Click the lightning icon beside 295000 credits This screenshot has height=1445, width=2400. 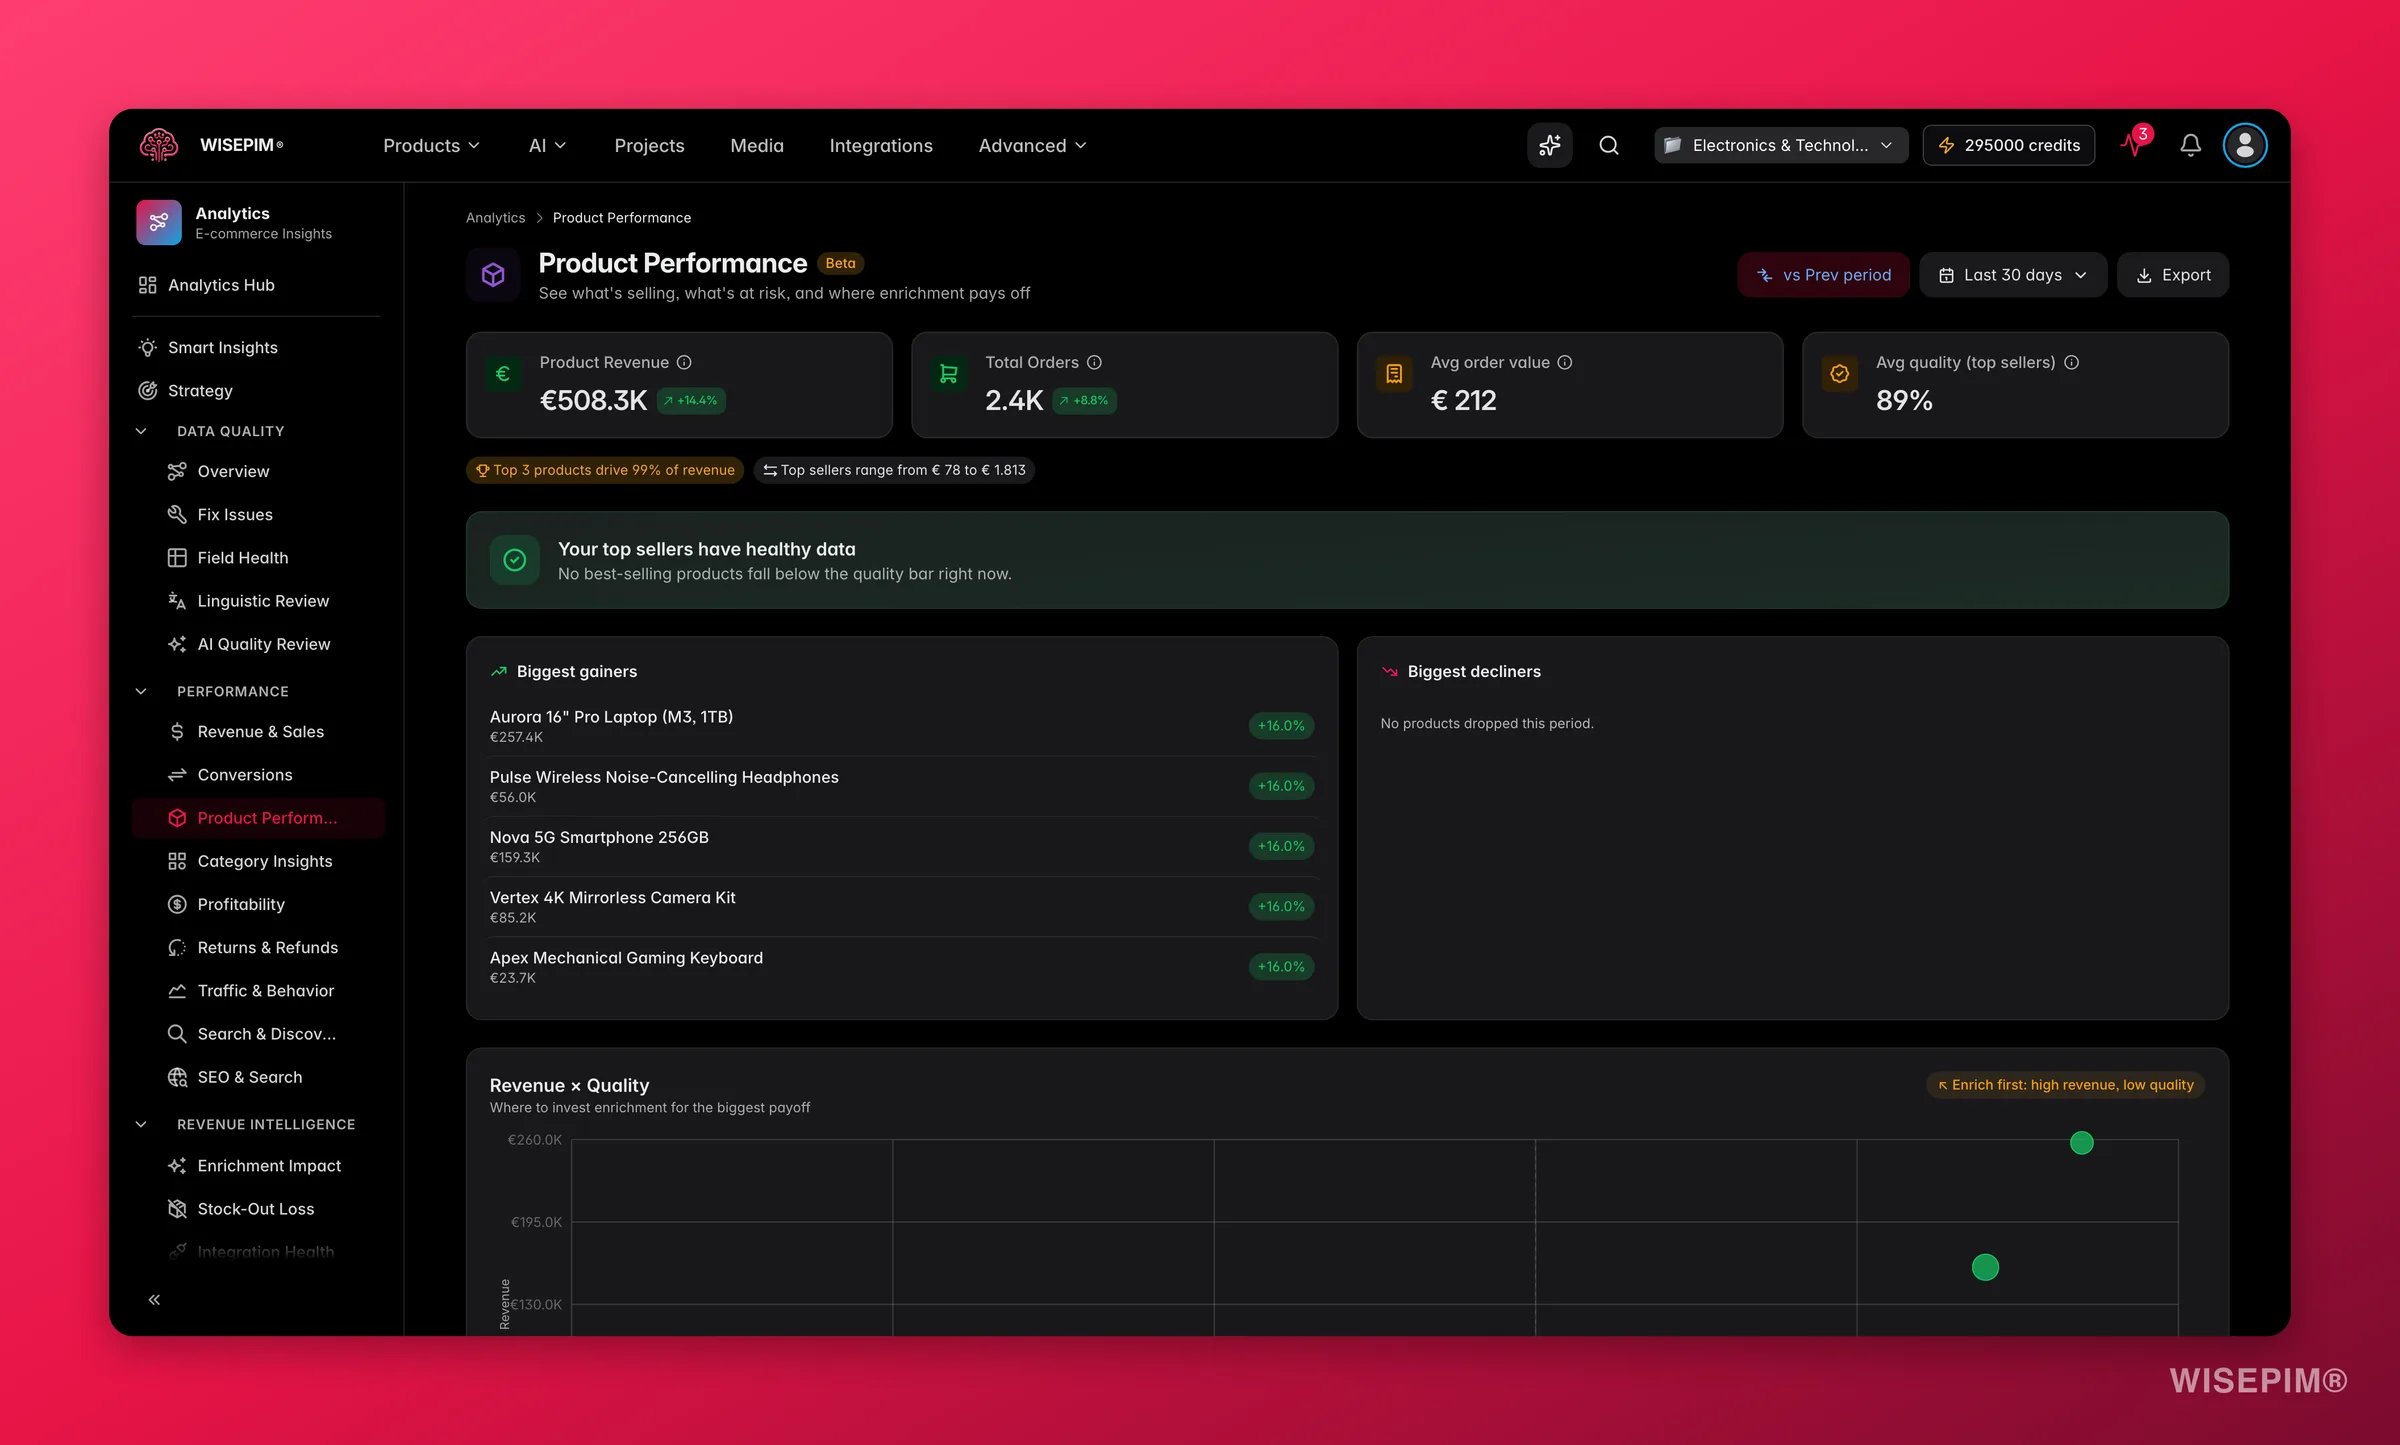1946,145
